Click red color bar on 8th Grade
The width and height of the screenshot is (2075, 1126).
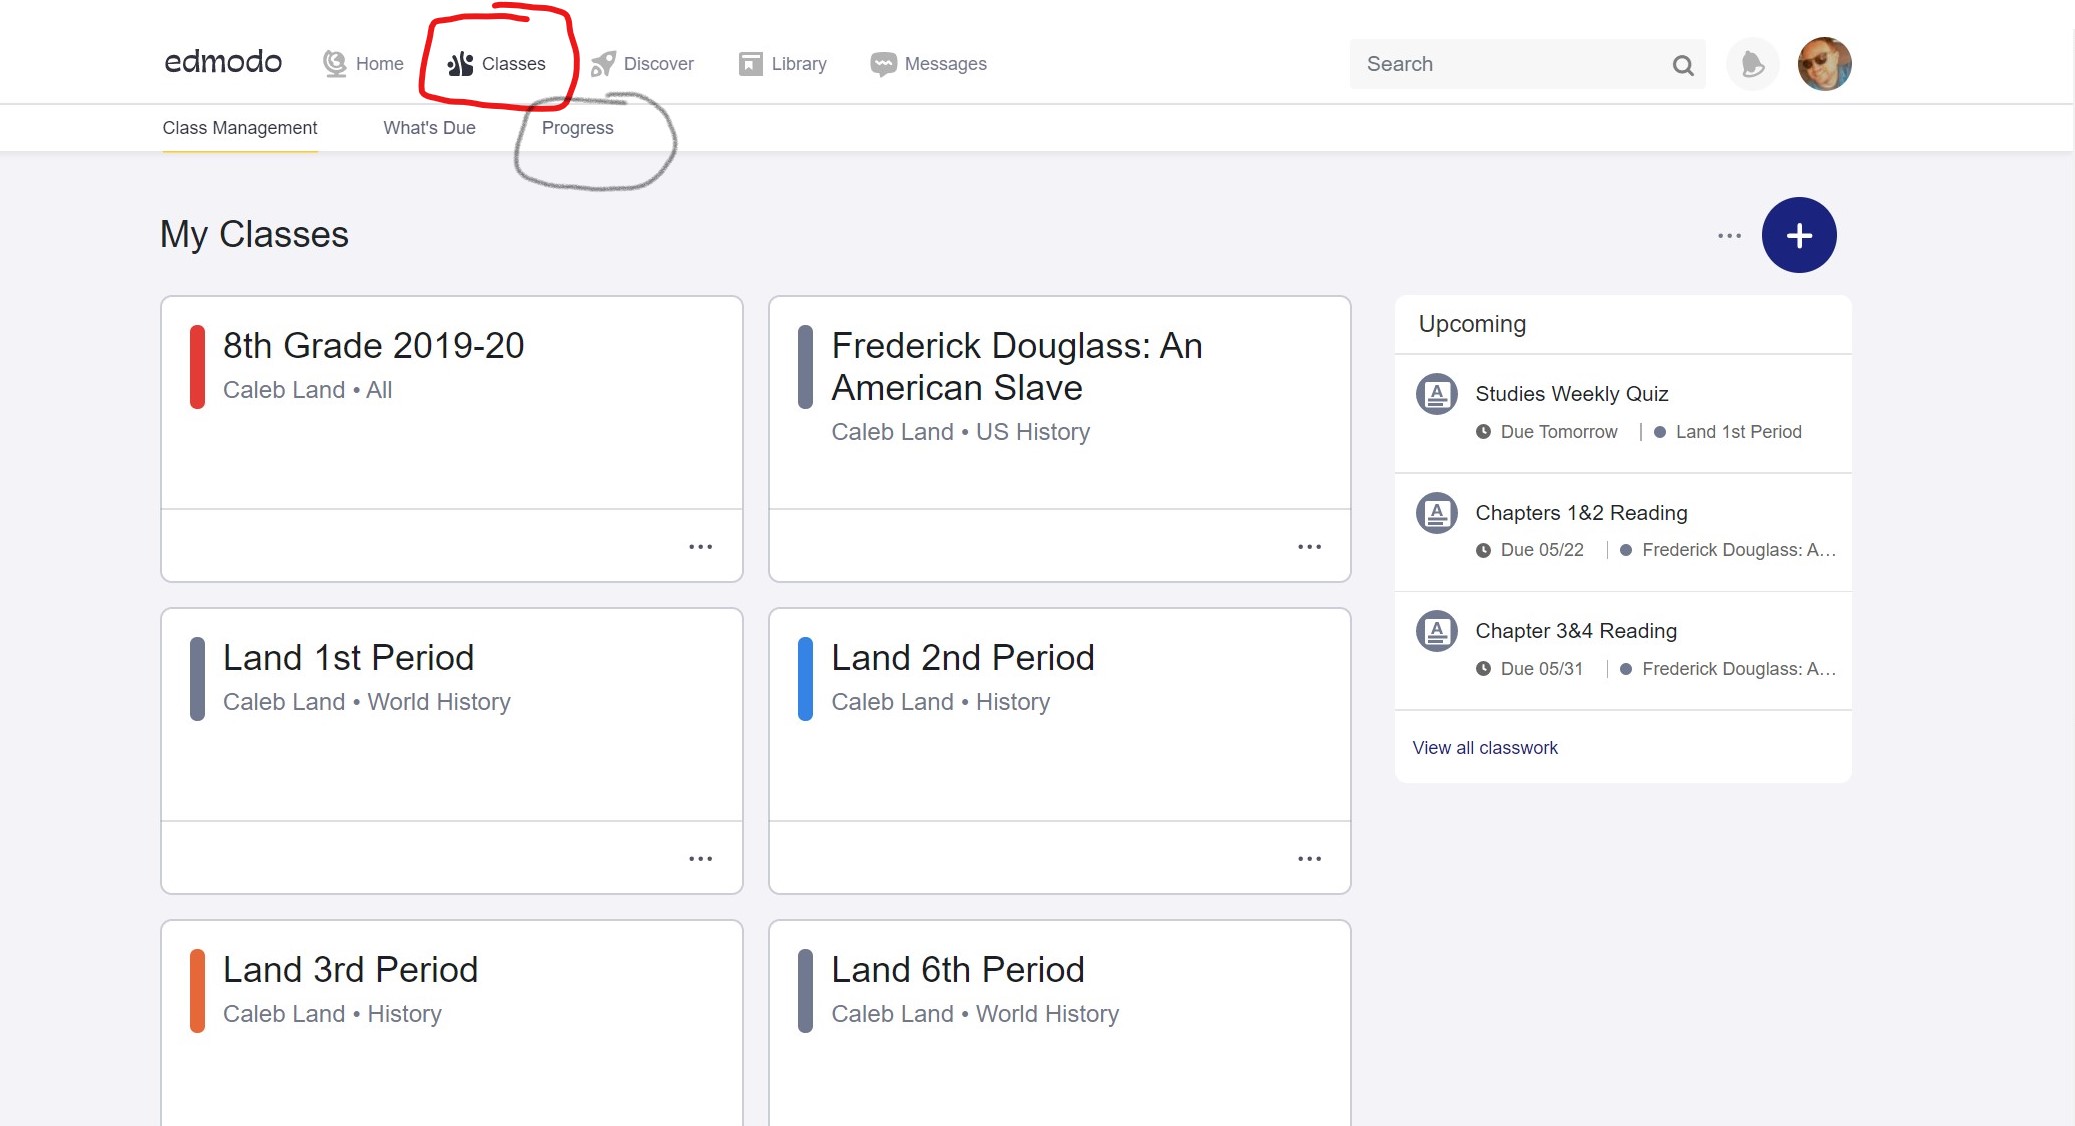tap(197, 367)
